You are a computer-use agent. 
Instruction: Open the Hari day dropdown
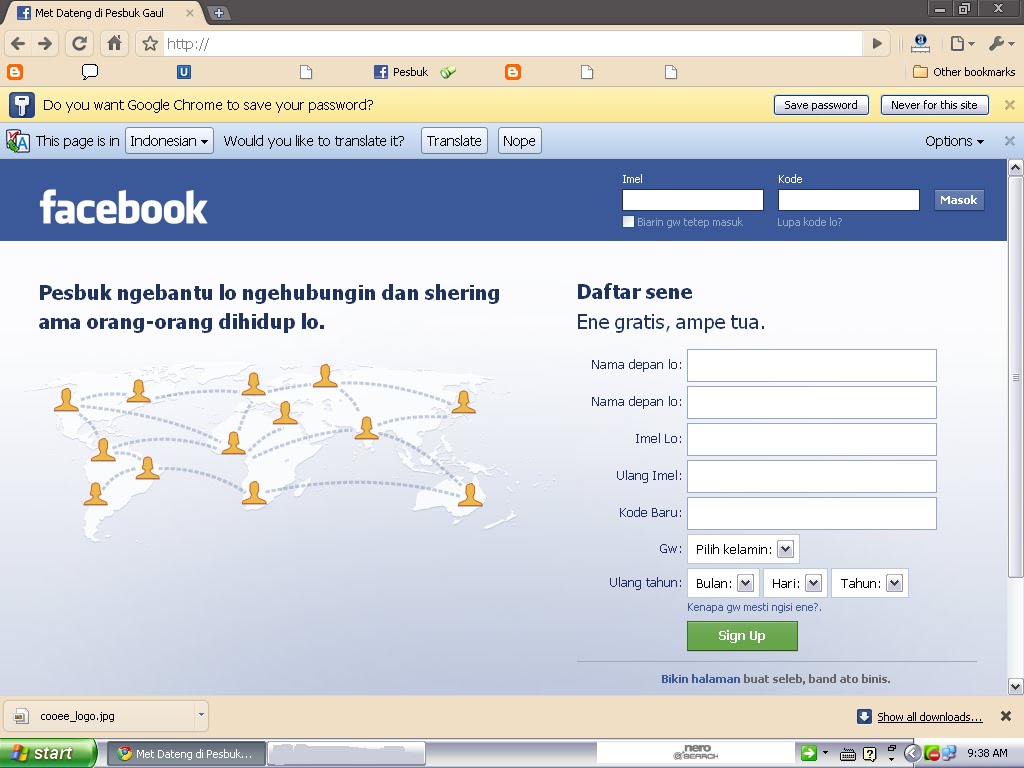tap(795, 583)
